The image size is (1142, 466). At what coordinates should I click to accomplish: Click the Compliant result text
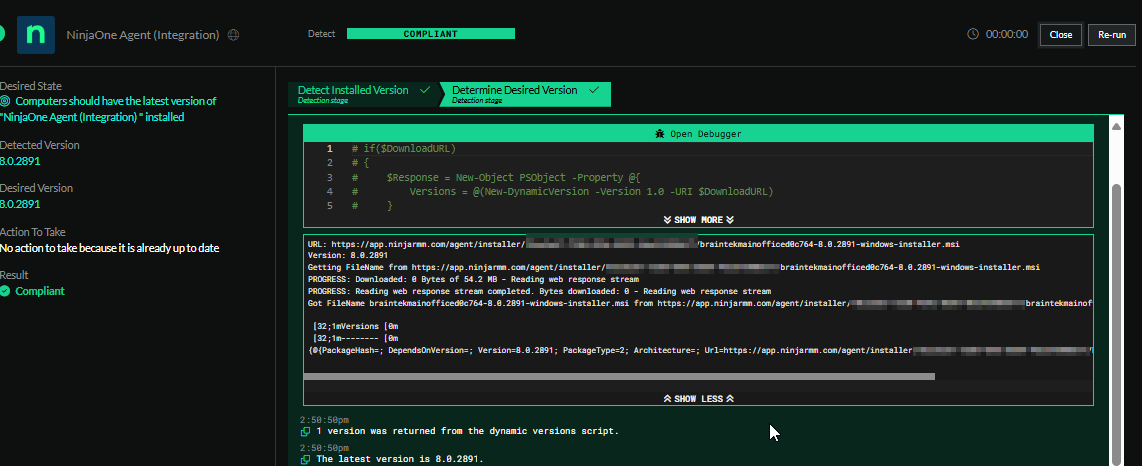tap(40, 291)
